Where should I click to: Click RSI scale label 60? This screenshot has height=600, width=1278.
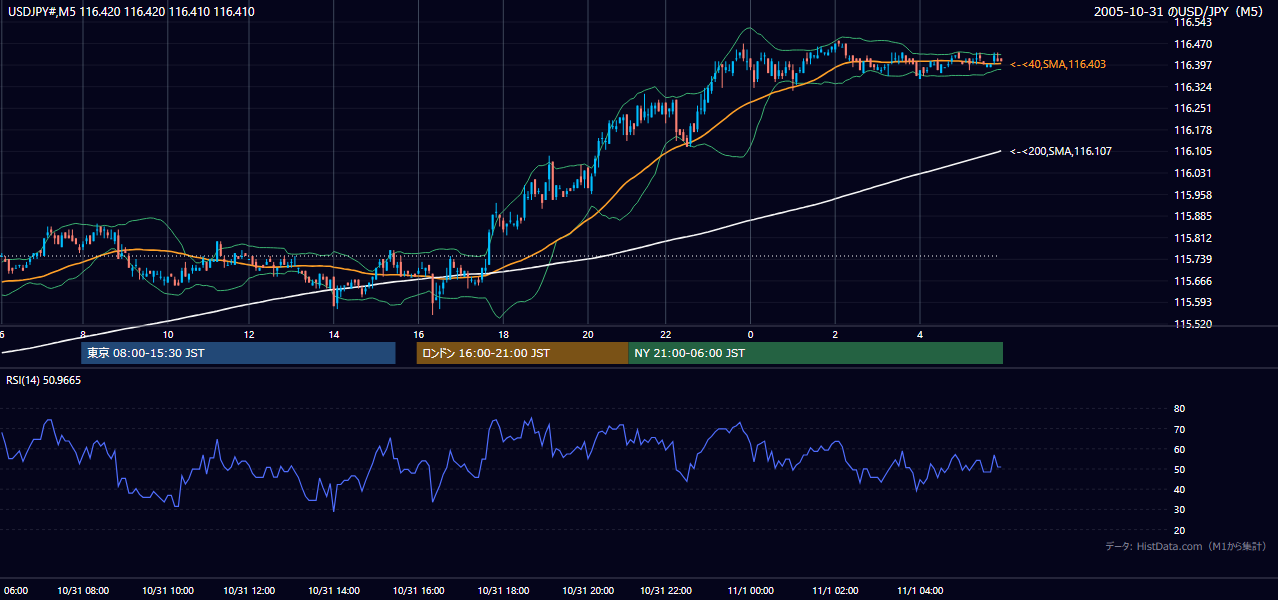[x=1180, y=449]
